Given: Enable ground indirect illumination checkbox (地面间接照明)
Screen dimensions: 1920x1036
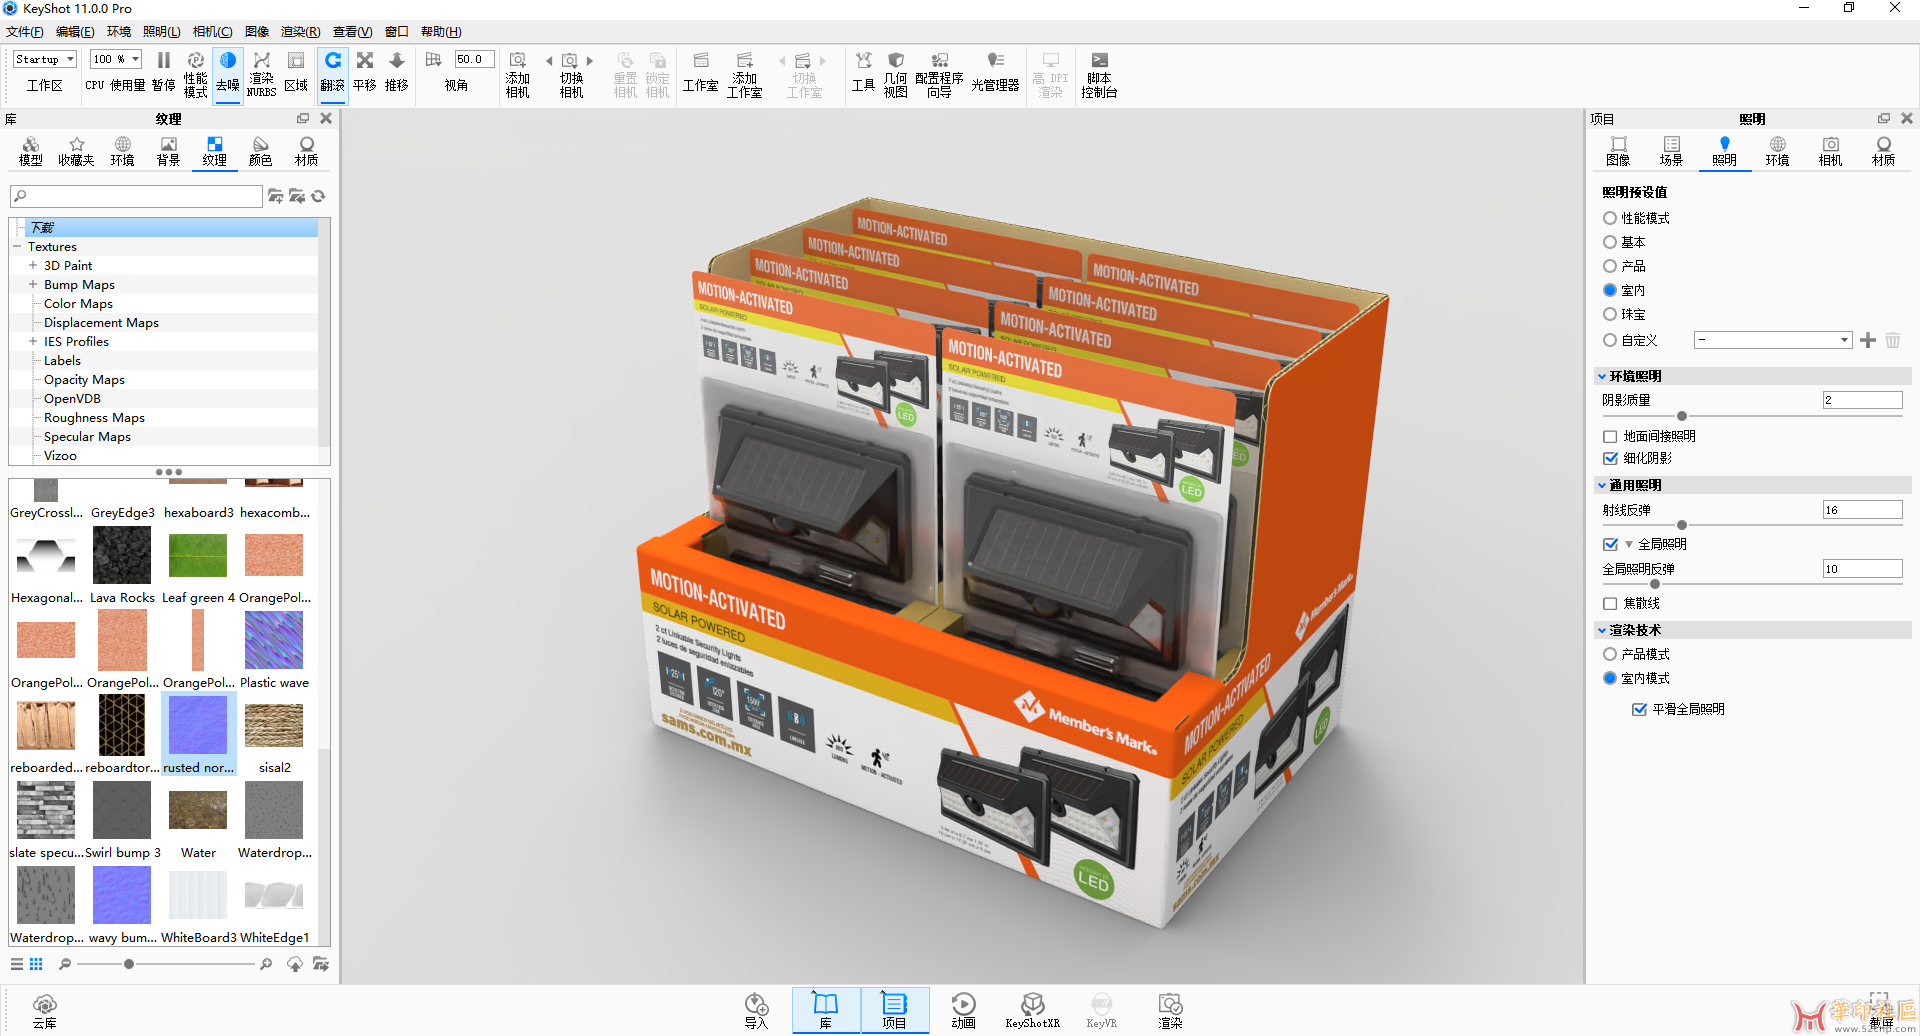Looking at the screenshot, I should coord(1610,437).
